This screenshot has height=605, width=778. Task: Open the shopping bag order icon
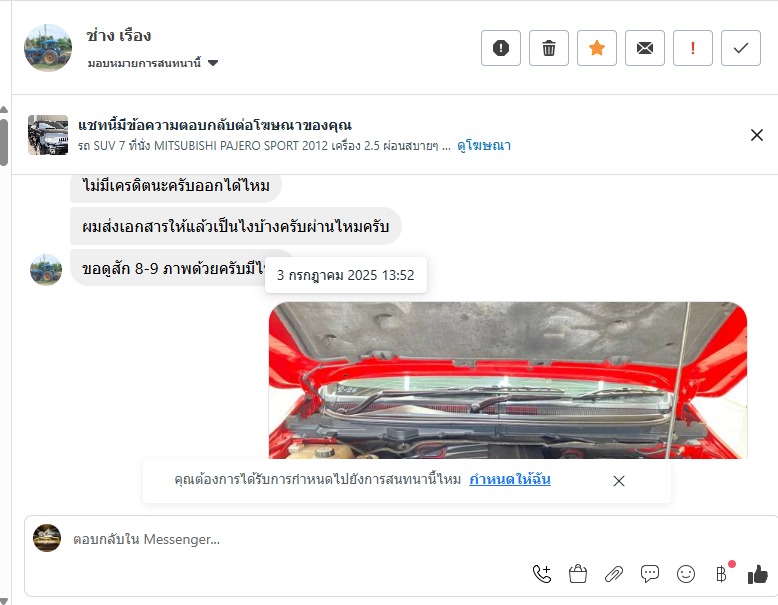pos(578,574)
